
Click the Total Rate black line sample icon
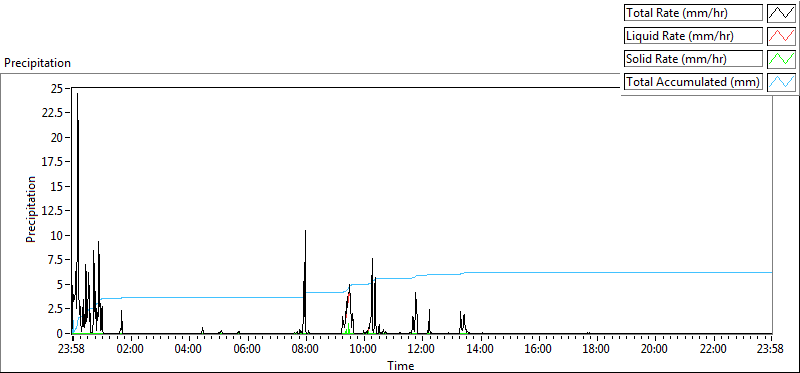(782, 13)
